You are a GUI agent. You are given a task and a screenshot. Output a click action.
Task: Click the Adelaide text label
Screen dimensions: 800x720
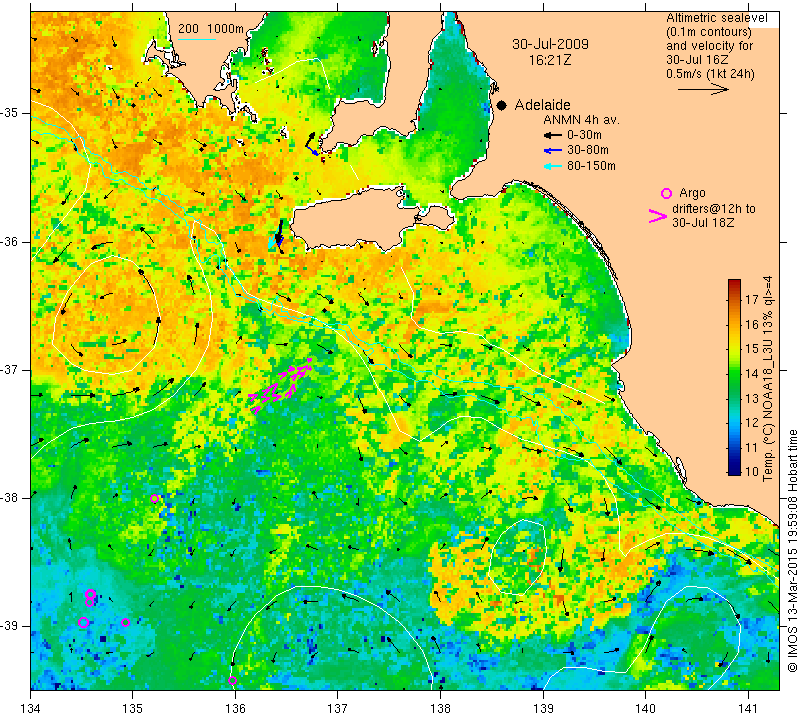pos(542,105)
